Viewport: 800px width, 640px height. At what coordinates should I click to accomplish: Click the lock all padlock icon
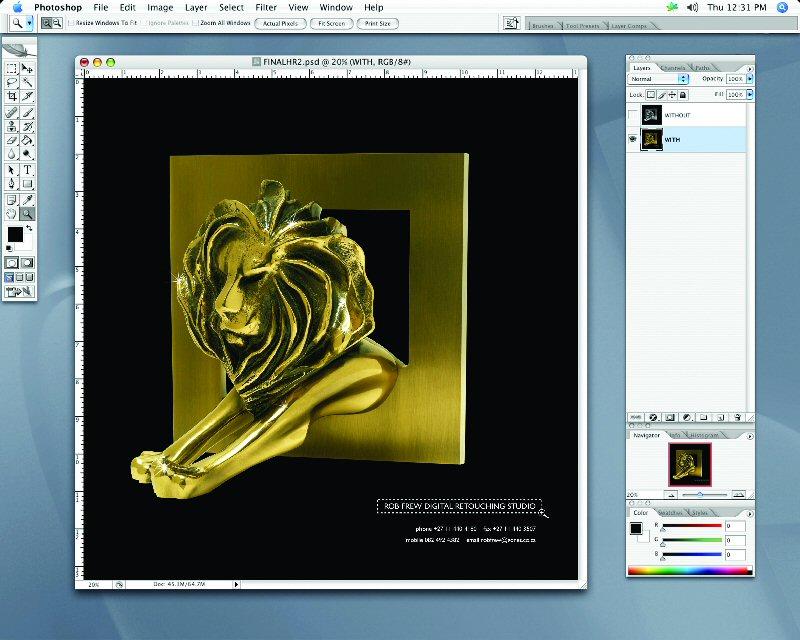click(x=685, y=94)
